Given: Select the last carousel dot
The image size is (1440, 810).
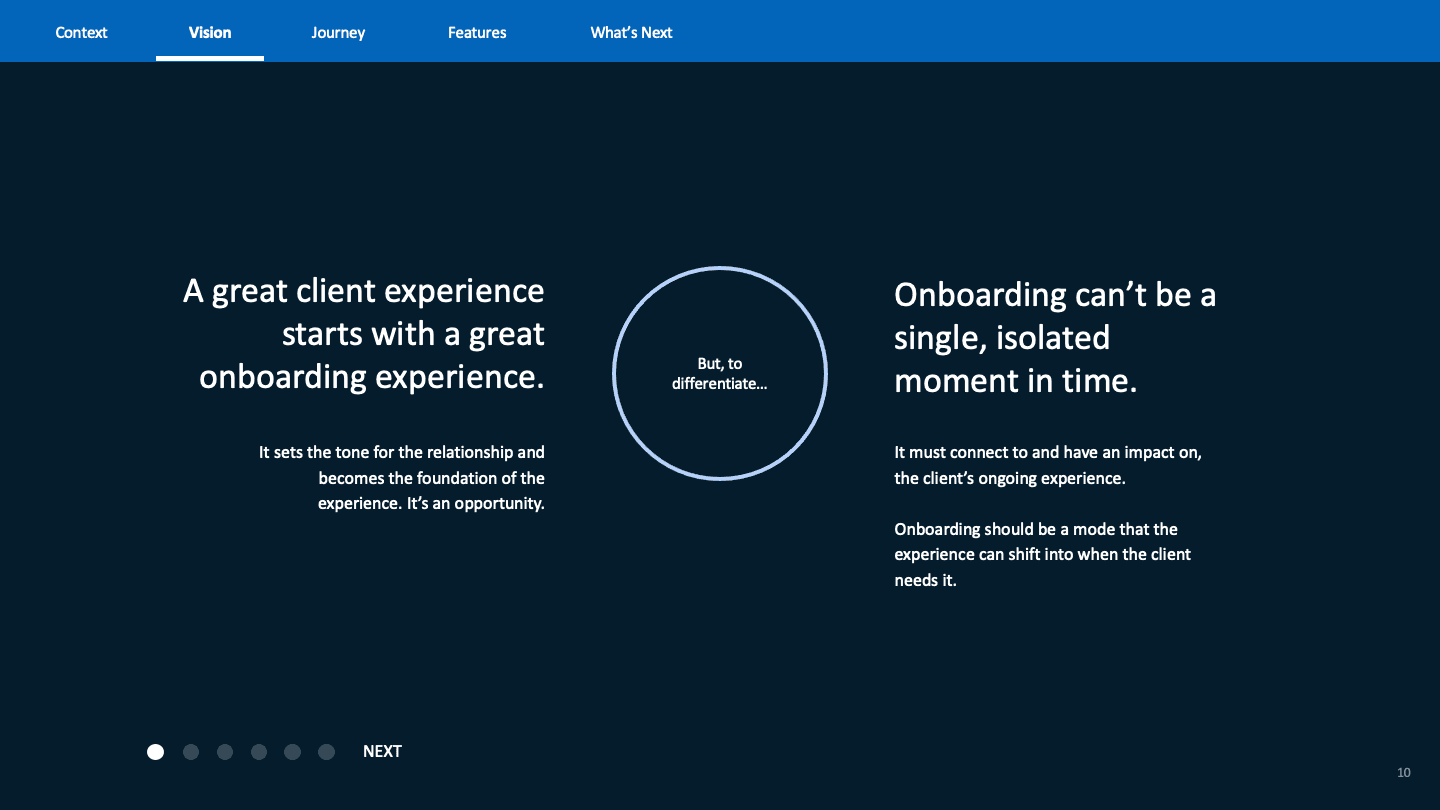Looking at the screenshot, I should pos(326,751).
